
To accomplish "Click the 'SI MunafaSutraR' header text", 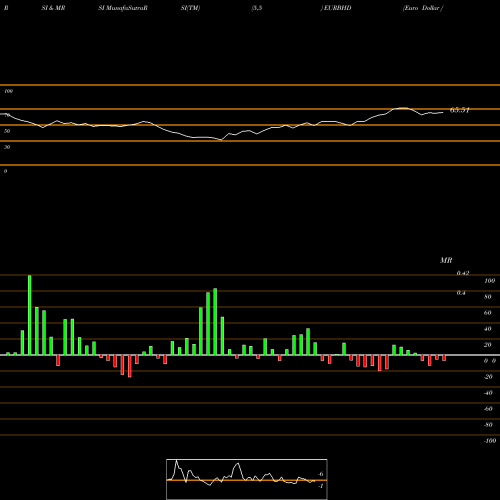I will tap(123, 8).
